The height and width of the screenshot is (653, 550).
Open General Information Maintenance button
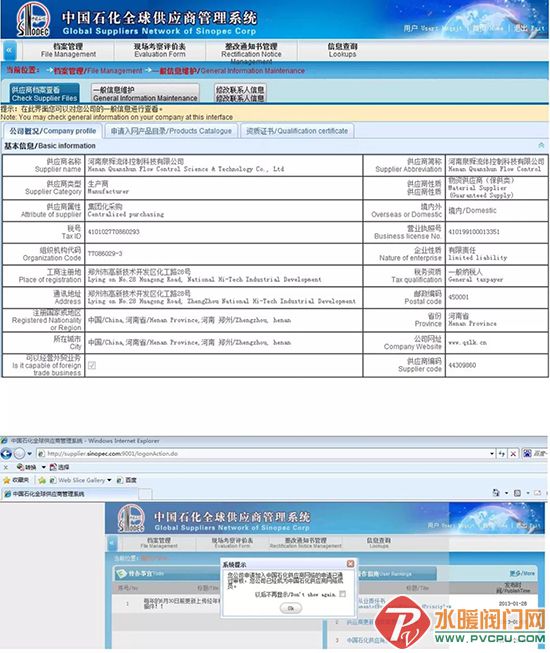pyautogui.click(x=145, y=94)
